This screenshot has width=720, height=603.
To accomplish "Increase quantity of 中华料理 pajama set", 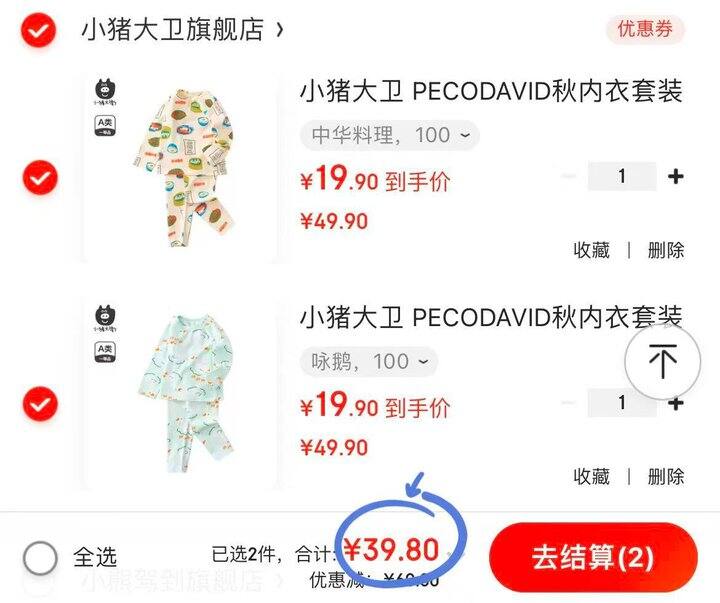I will coord(675,176).
